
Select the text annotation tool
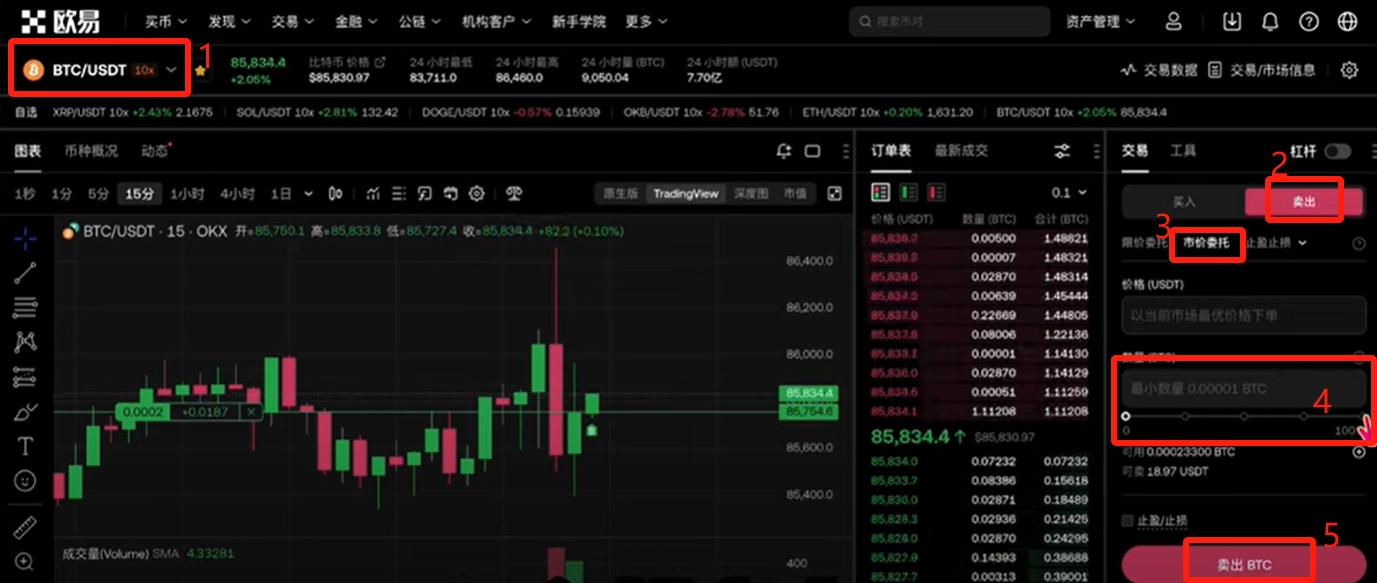[25, 446]
